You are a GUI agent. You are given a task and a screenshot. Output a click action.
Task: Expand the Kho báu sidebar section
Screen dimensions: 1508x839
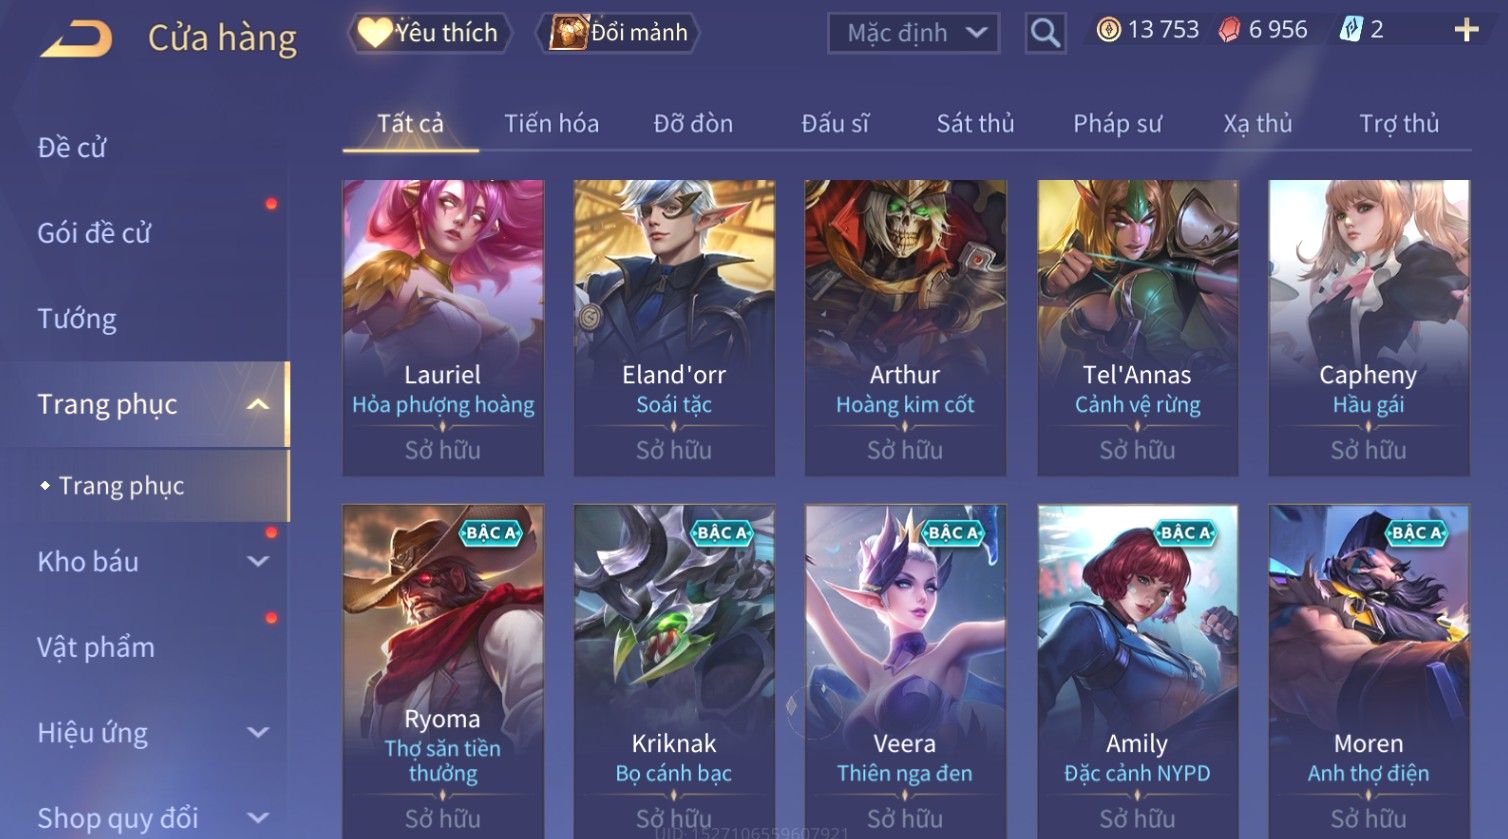coord(258,561)
